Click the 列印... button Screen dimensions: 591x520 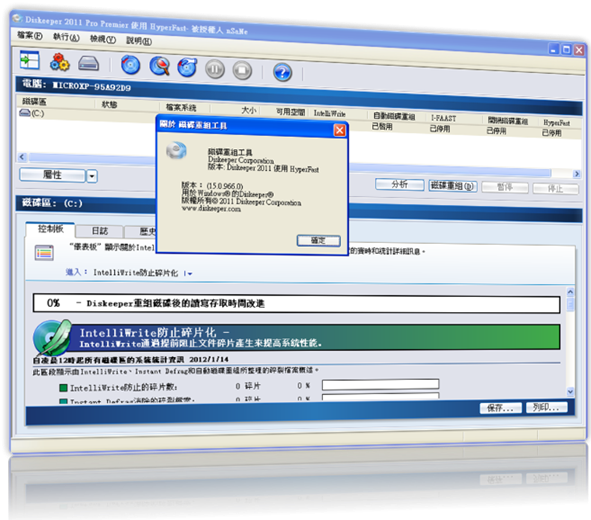click(x=546, y=407)
